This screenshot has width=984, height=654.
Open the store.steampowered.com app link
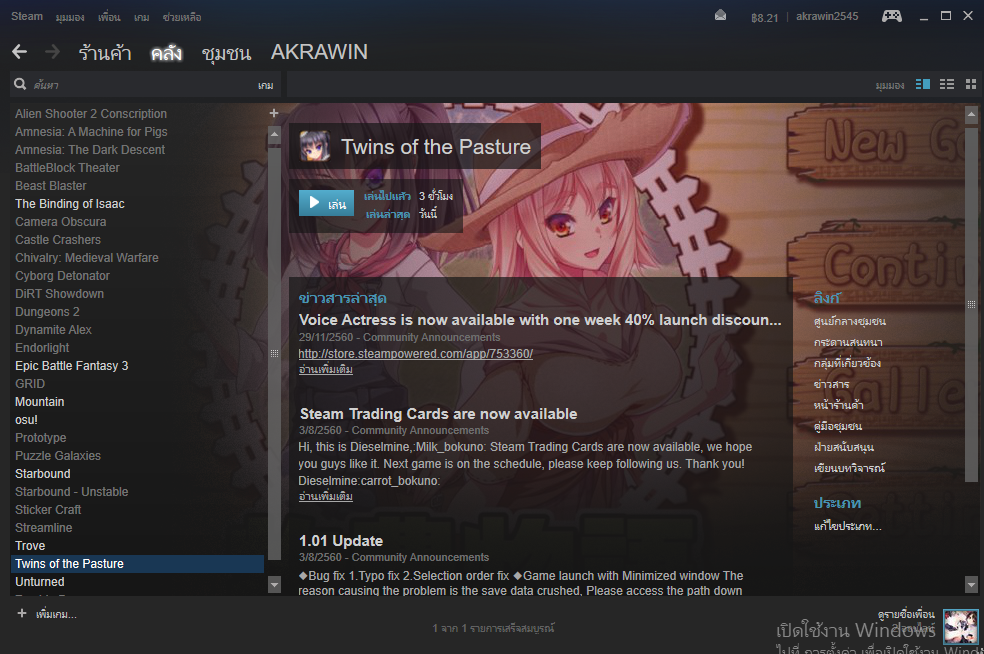(x=415, y=353)
